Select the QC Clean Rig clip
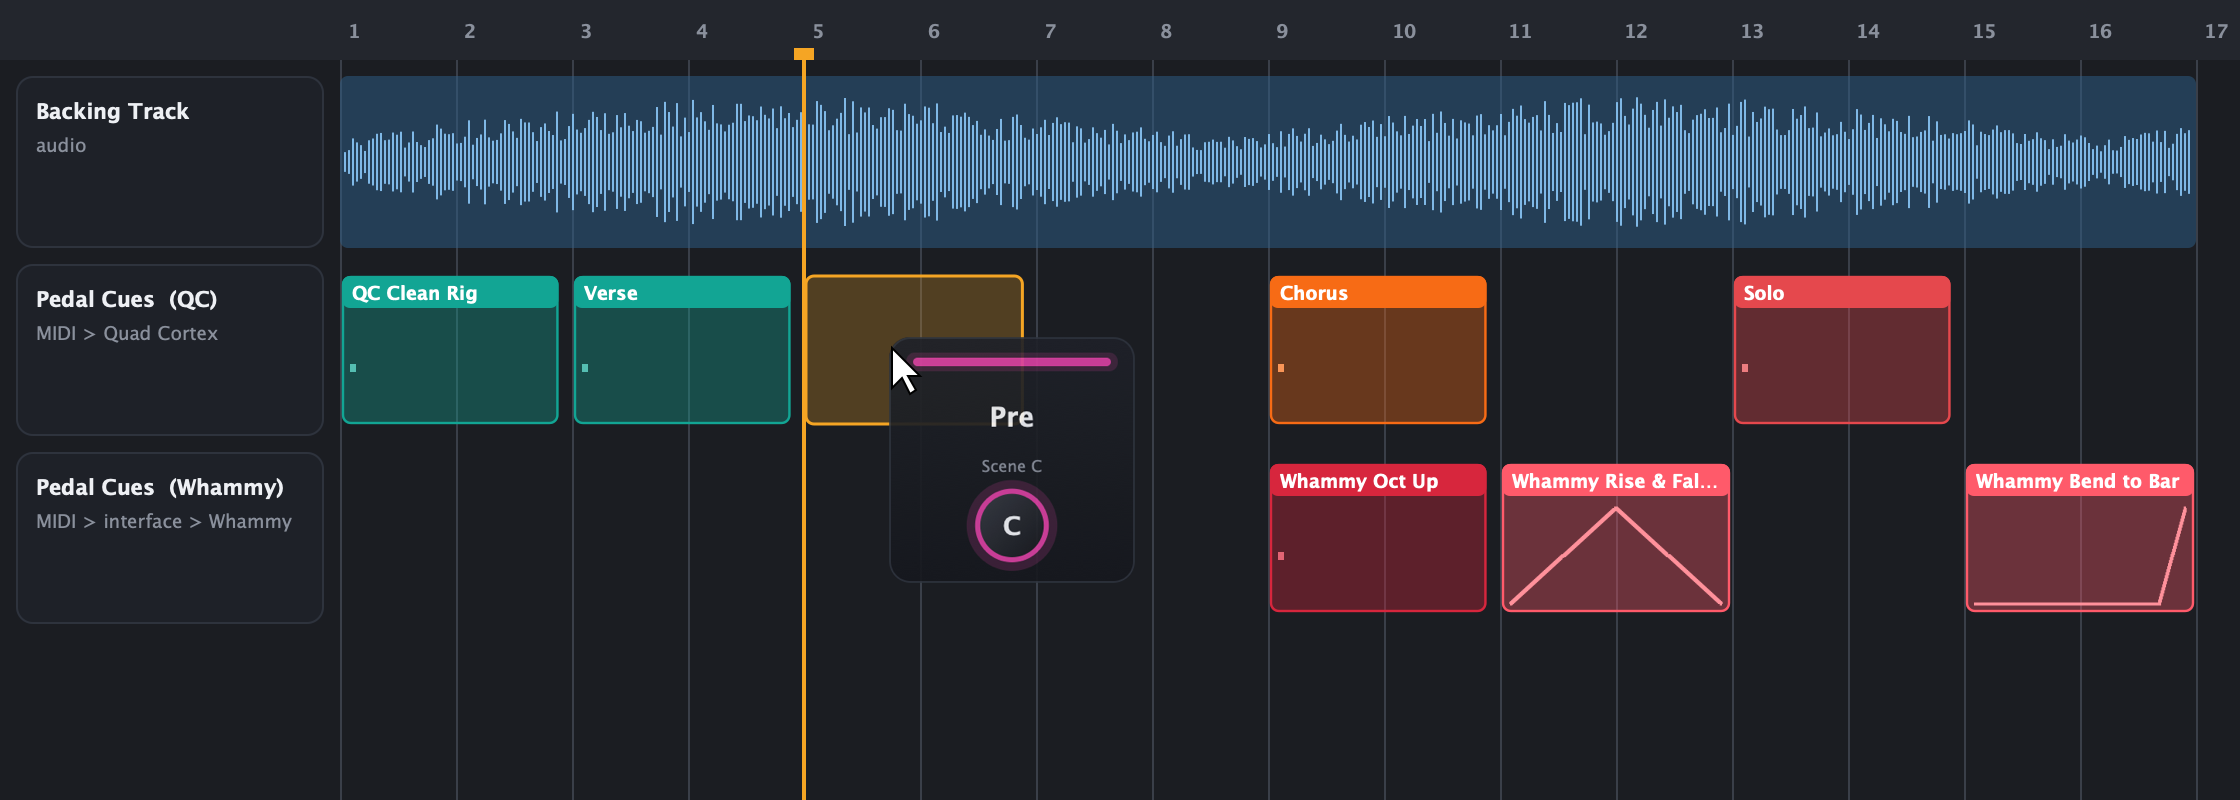Image resolution: width=2240 pixels, height=800 pixels. click(x=450, y=350)
